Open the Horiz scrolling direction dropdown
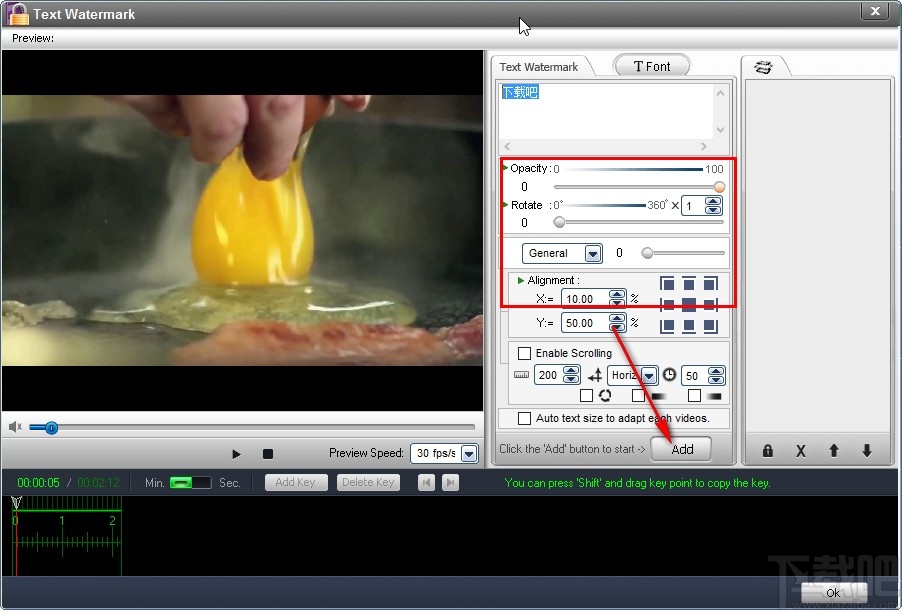The image size is (902, 610). click(646, 374)
